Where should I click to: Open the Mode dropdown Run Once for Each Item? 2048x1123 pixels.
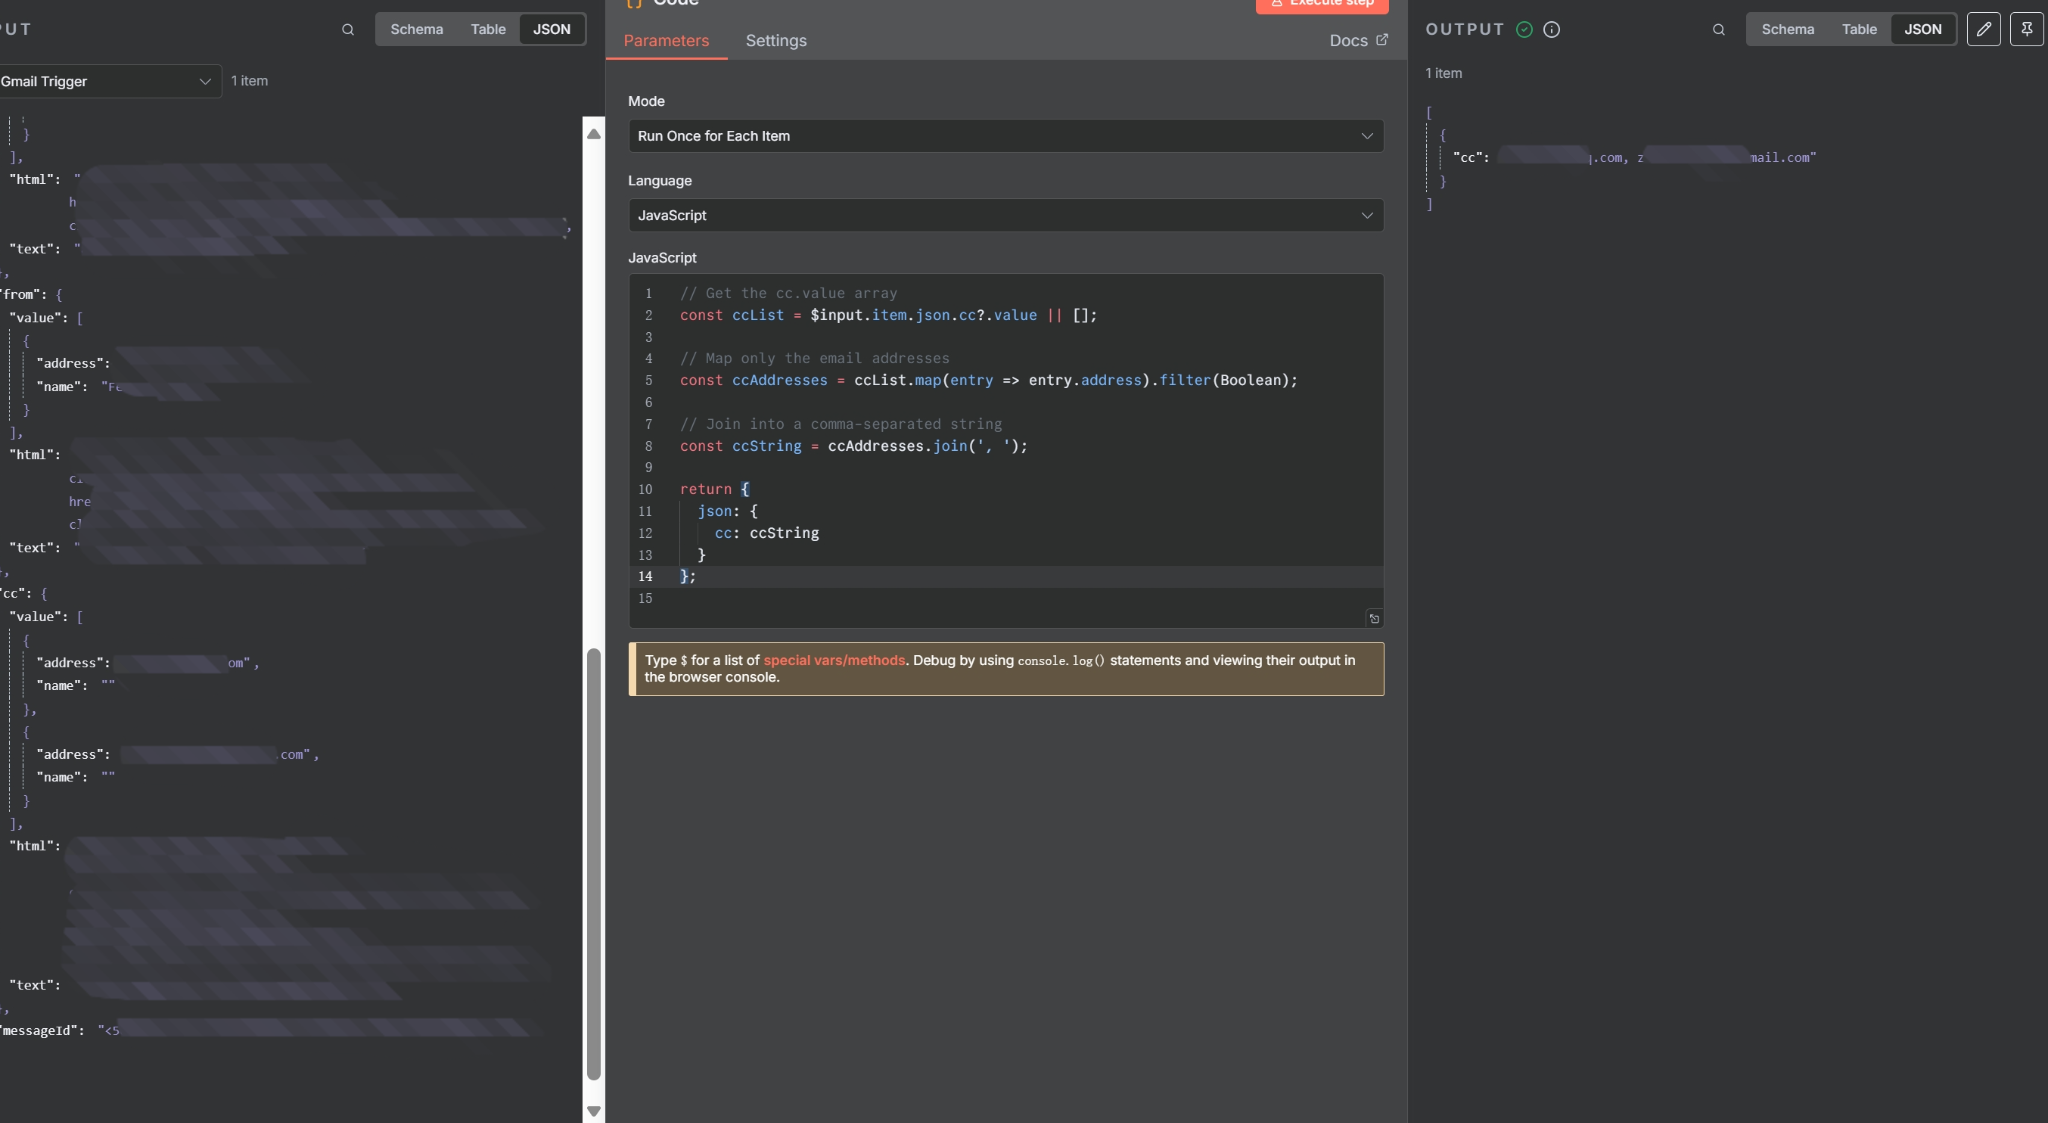click(x=1005, y=136)
